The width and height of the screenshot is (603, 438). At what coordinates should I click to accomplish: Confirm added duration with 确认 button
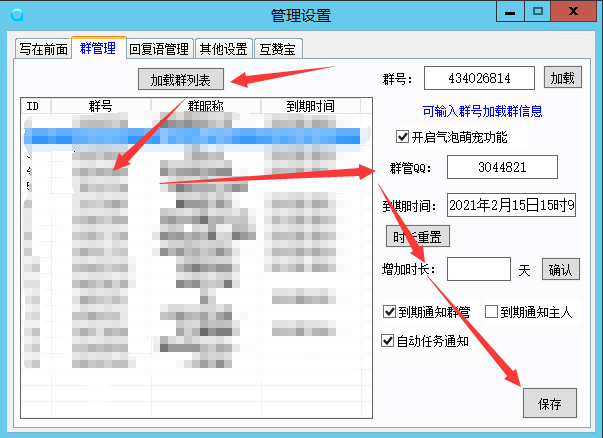pos(560,269)
